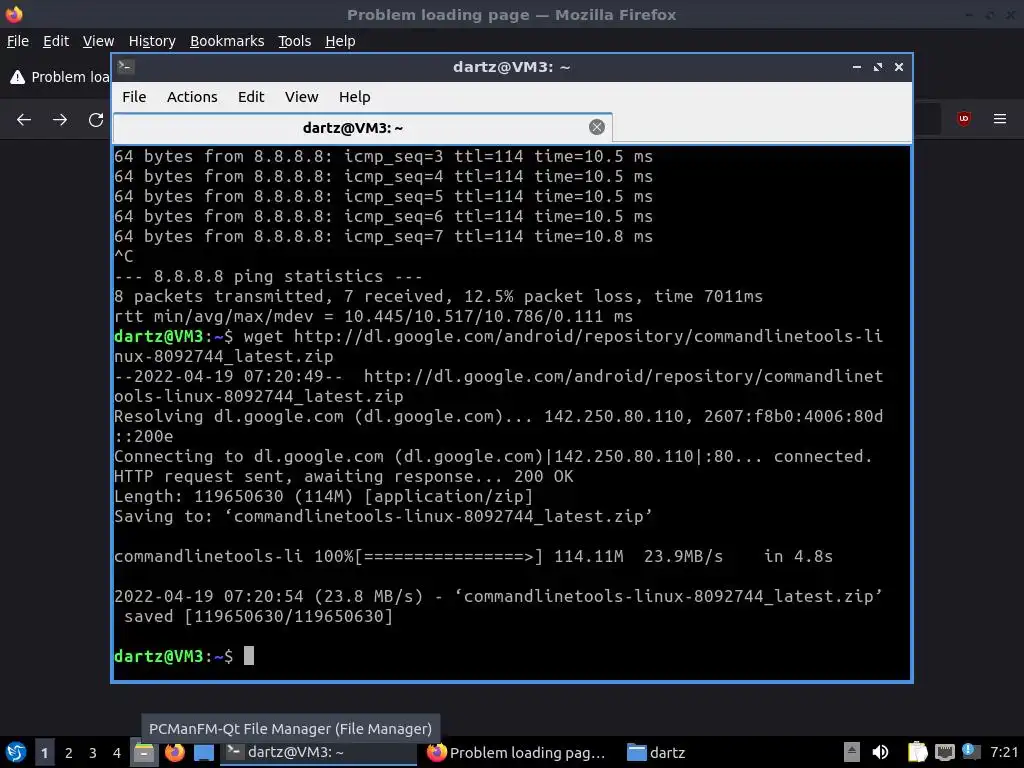Click the 7:21 clock on the panel
The image size is (1024, 768).
1004,752
